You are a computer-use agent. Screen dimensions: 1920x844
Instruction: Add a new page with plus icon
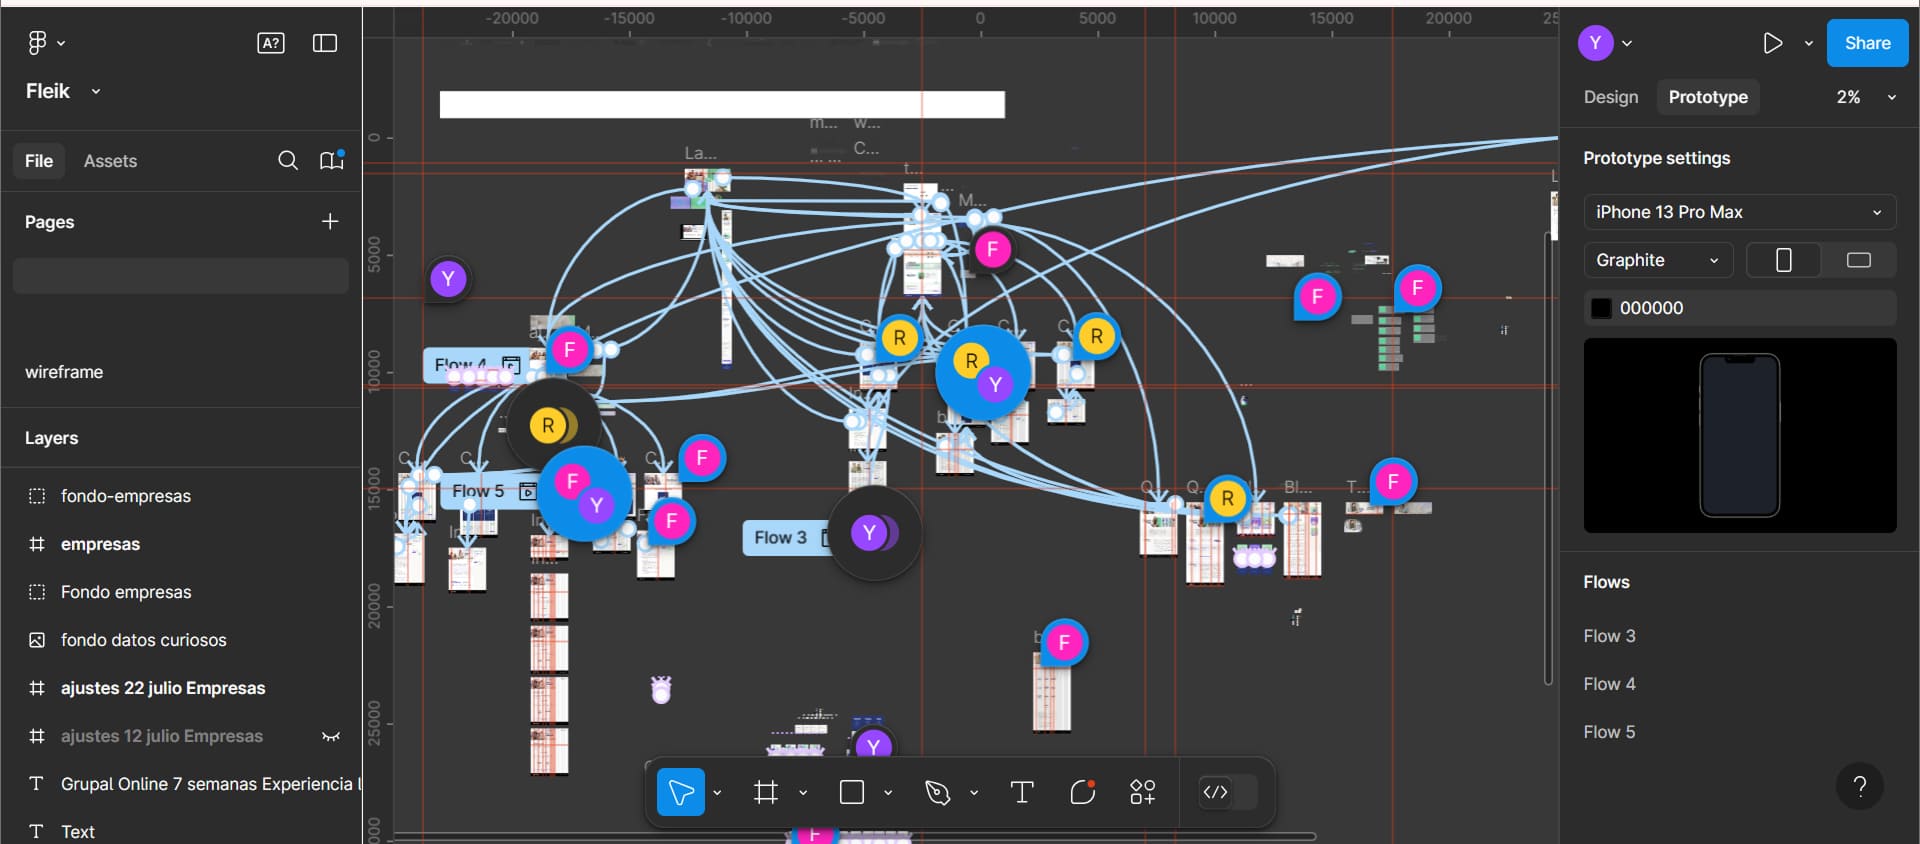click(x=330, y=221)
